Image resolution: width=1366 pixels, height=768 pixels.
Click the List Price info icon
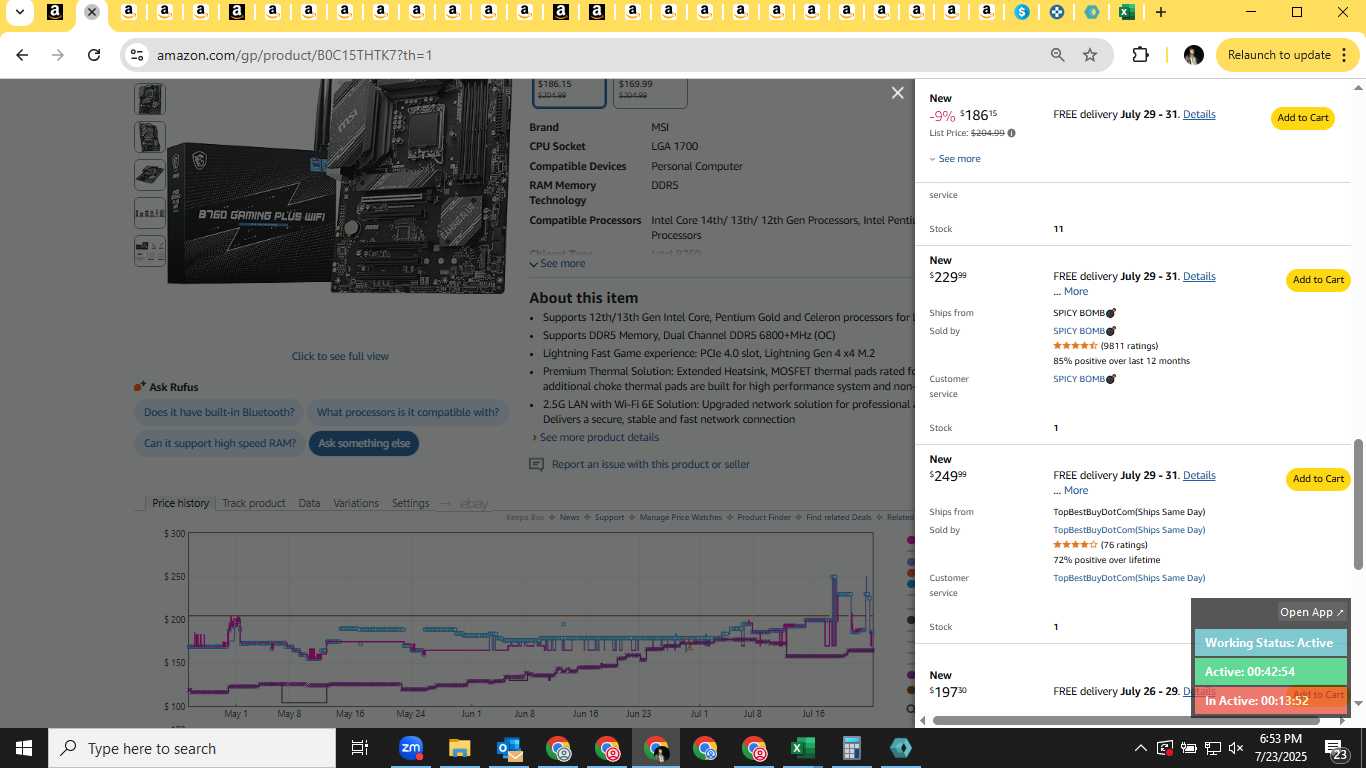coord(1011,133)
